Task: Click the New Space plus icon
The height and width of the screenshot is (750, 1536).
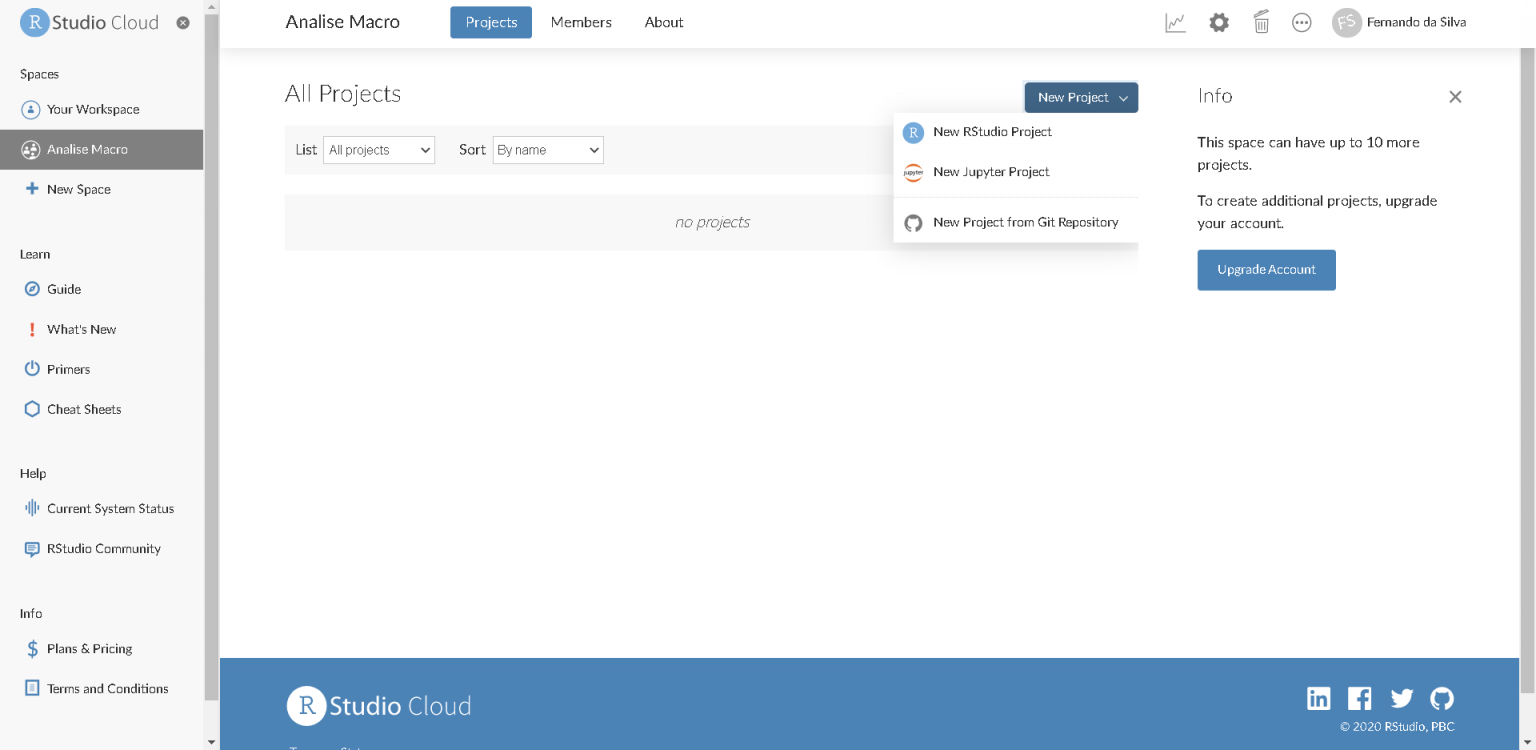Action: [31, 189]
